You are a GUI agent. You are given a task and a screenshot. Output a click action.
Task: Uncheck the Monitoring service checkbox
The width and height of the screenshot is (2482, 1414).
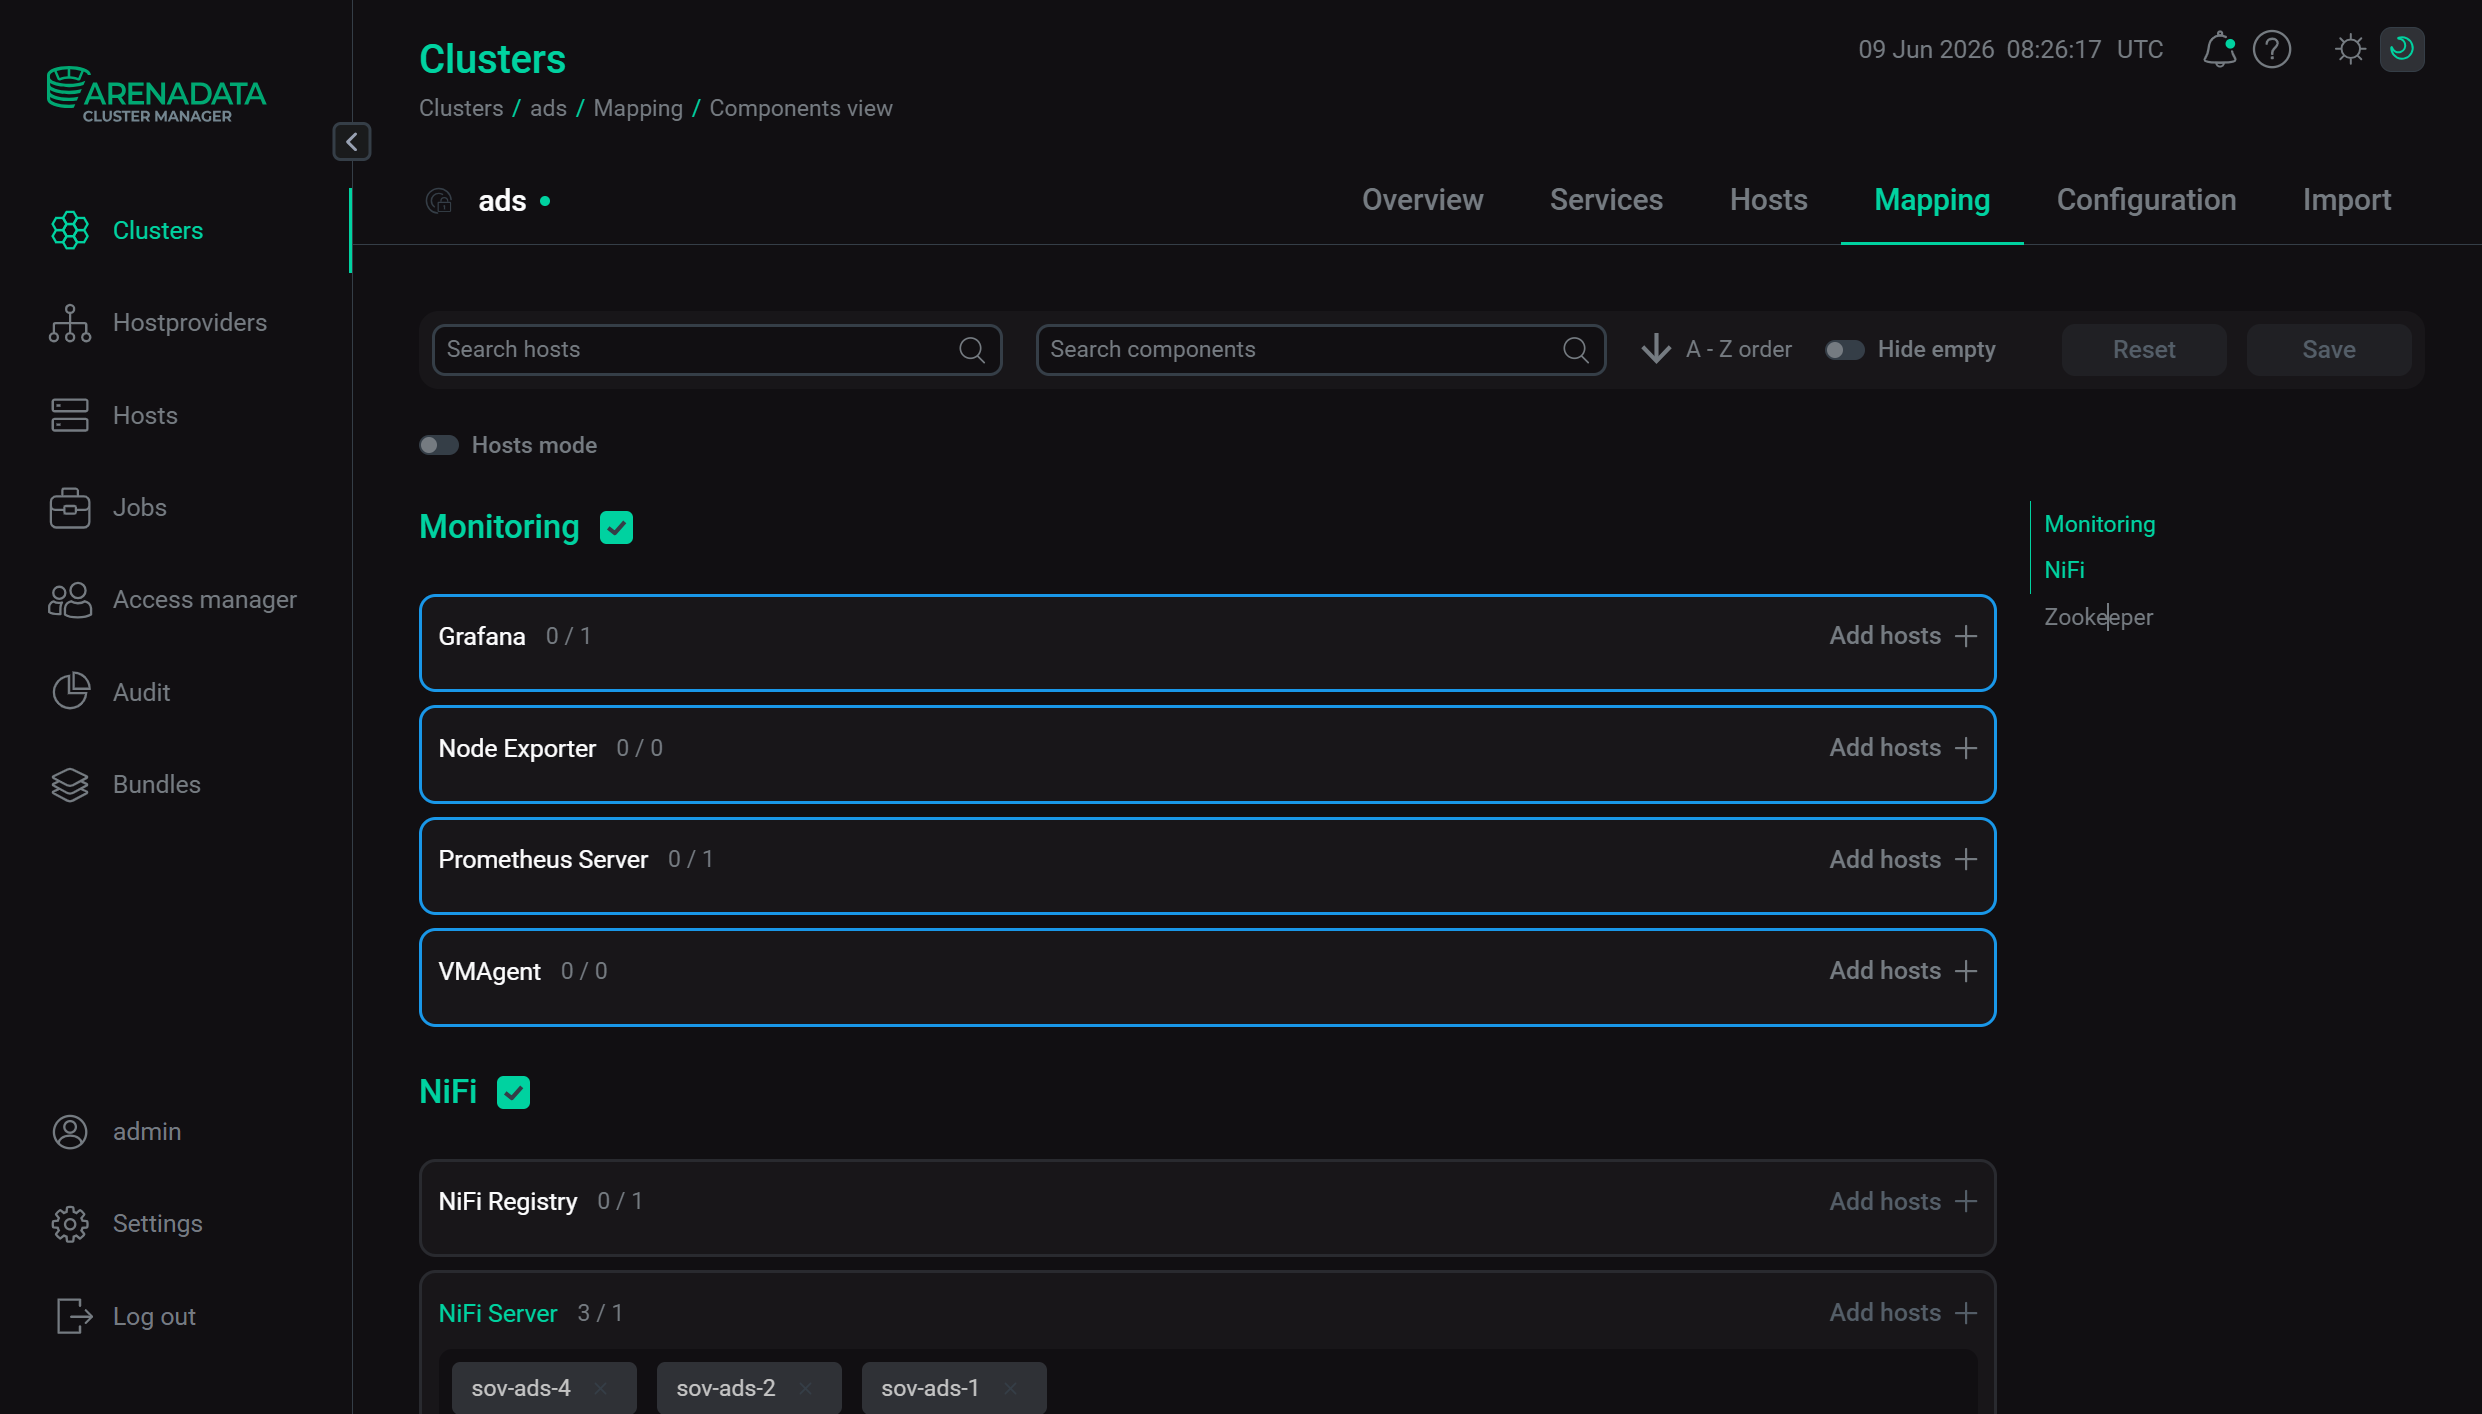click(x=616, y=527)
